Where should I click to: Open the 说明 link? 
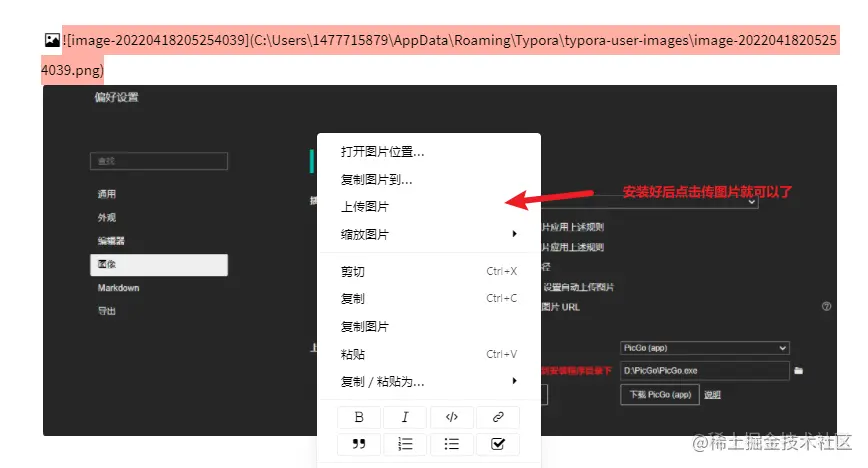(x=712, y=395)
